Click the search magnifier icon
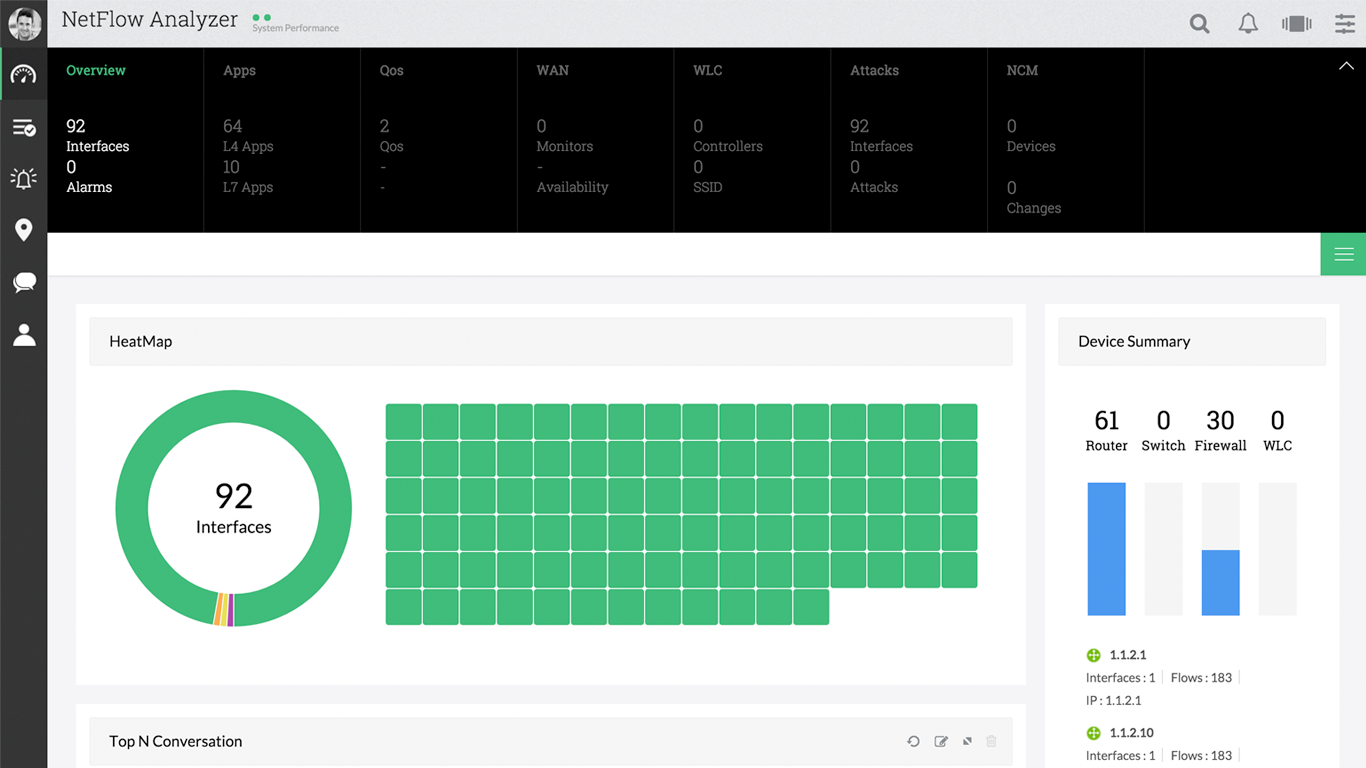 [x=1200, y=24]
